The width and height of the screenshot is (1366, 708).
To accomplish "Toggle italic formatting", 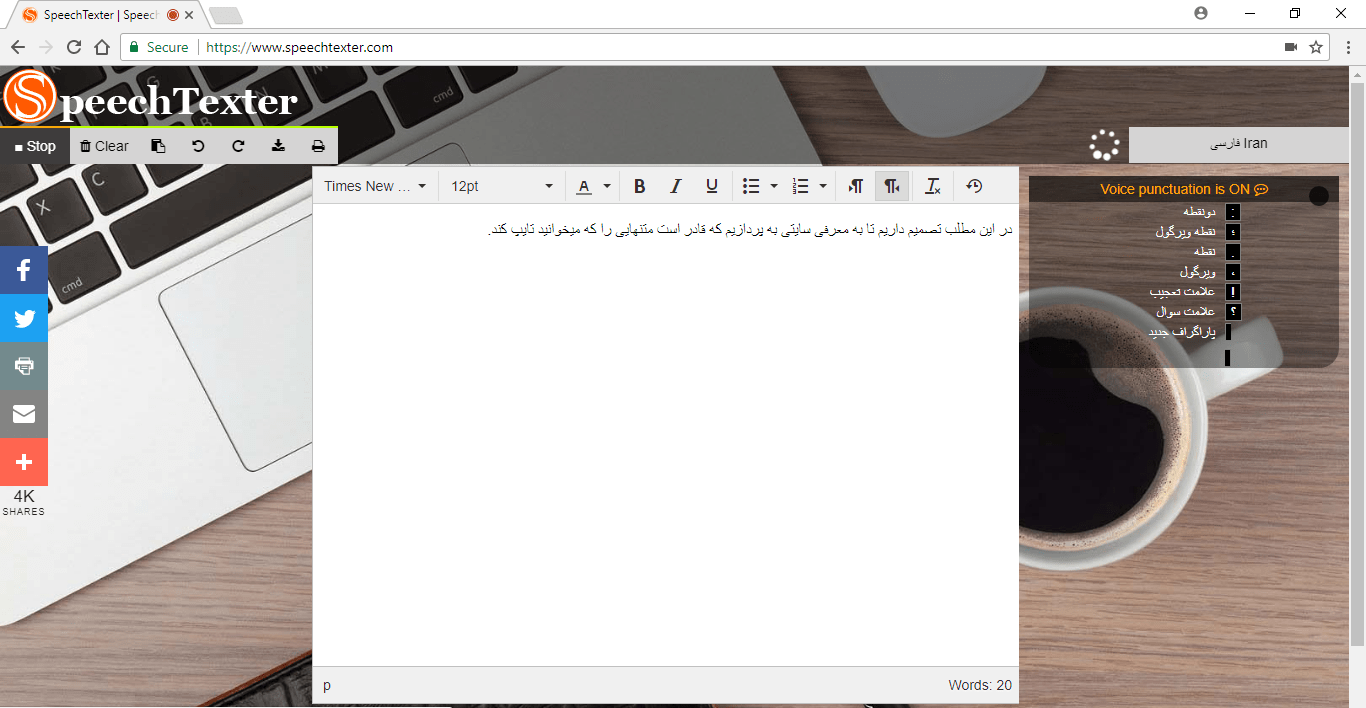I will tap(676, 186).
